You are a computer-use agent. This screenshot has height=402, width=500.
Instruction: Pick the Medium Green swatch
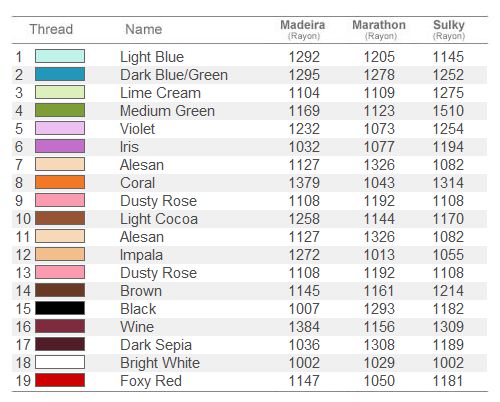click(60, 110)
